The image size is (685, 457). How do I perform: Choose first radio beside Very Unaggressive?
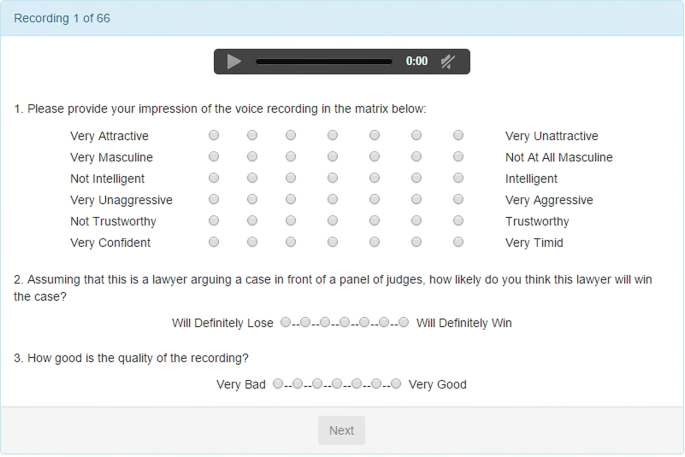(214, 199)
